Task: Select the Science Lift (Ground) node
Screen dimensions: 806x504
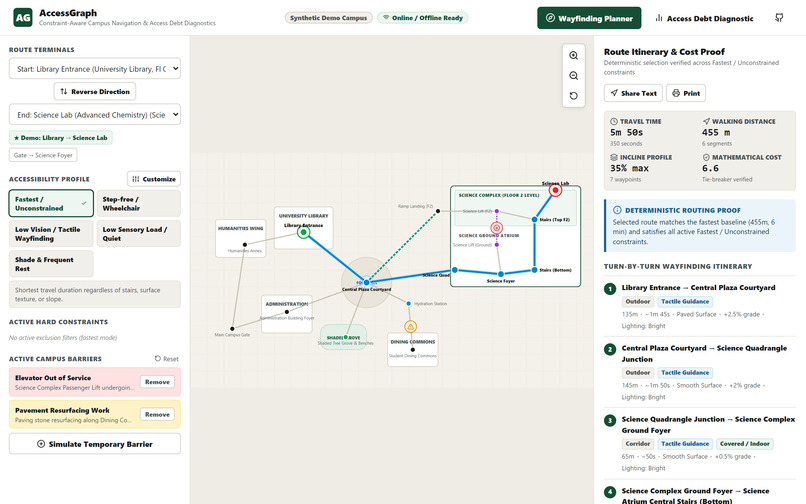Action: 497,245
